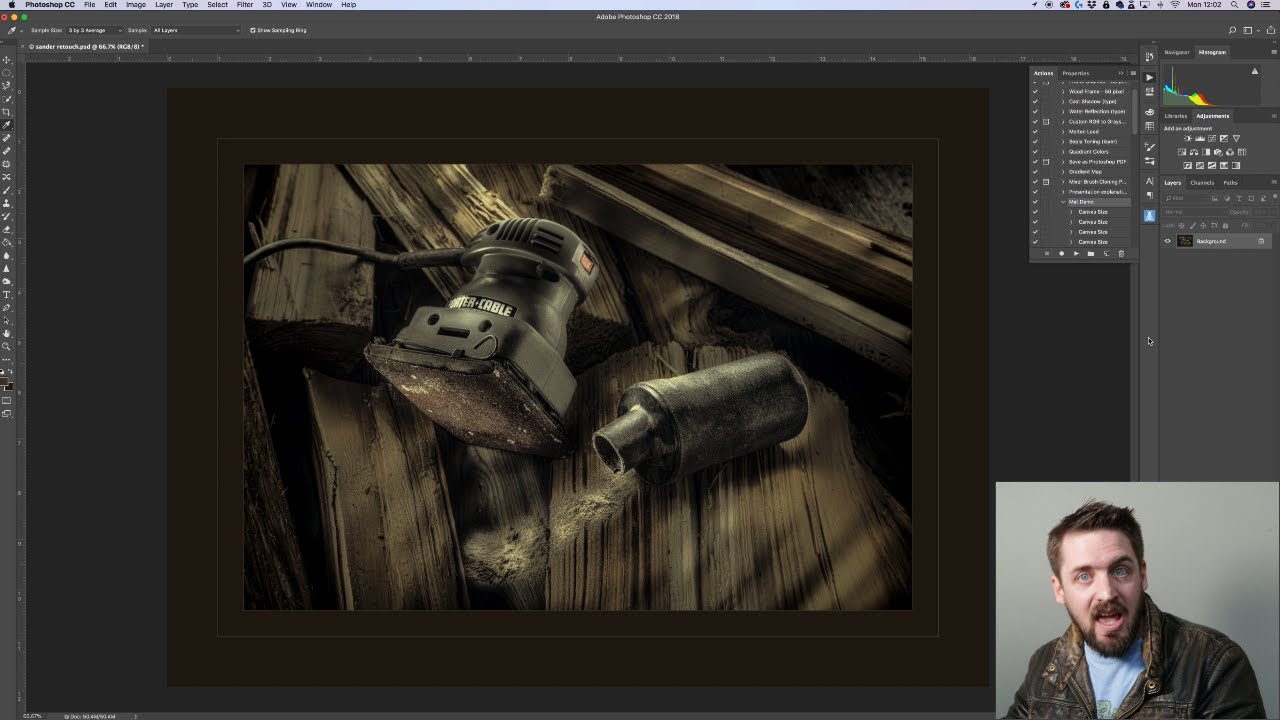Expand the first Canvas Size step
This screenshot has width=1280, height=720.
tap(1071, 212)
